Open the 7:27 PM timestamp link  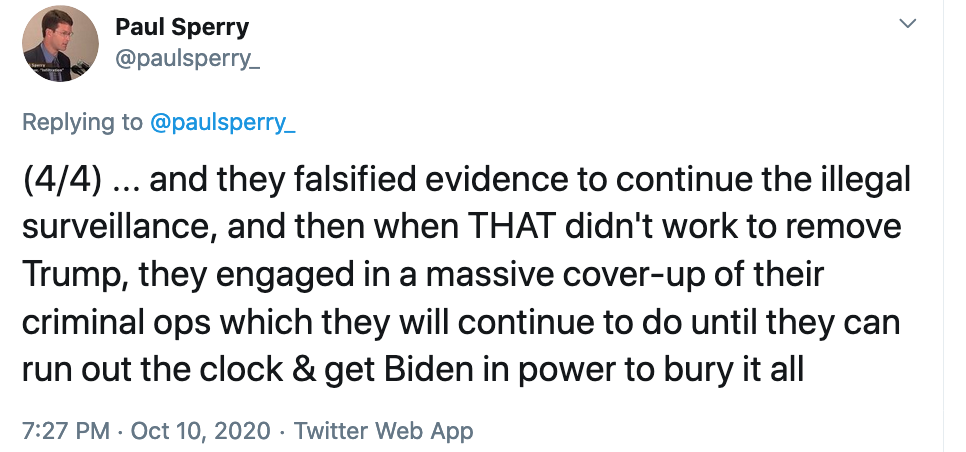click(x=64, y=431)
